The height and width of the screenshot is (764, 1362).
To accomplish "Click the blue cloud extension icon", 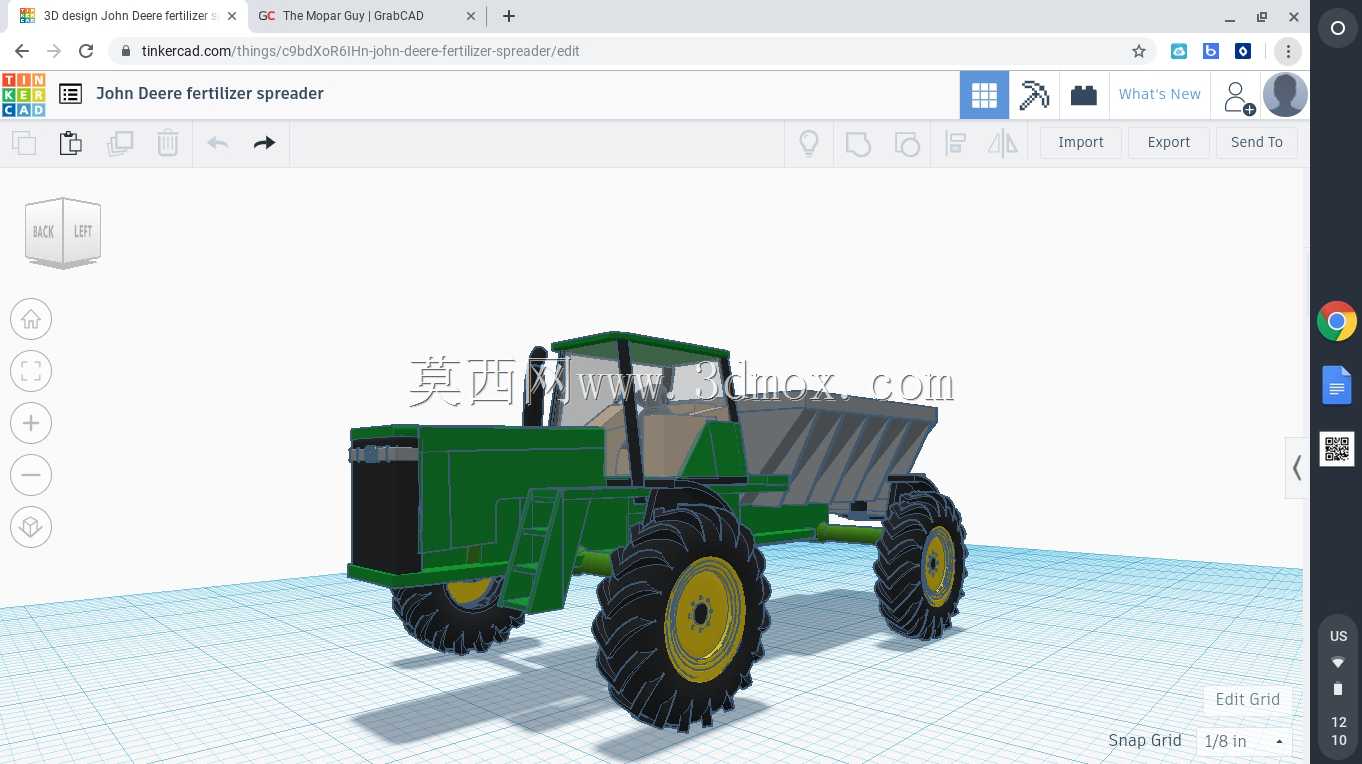I will [1179, 51].
